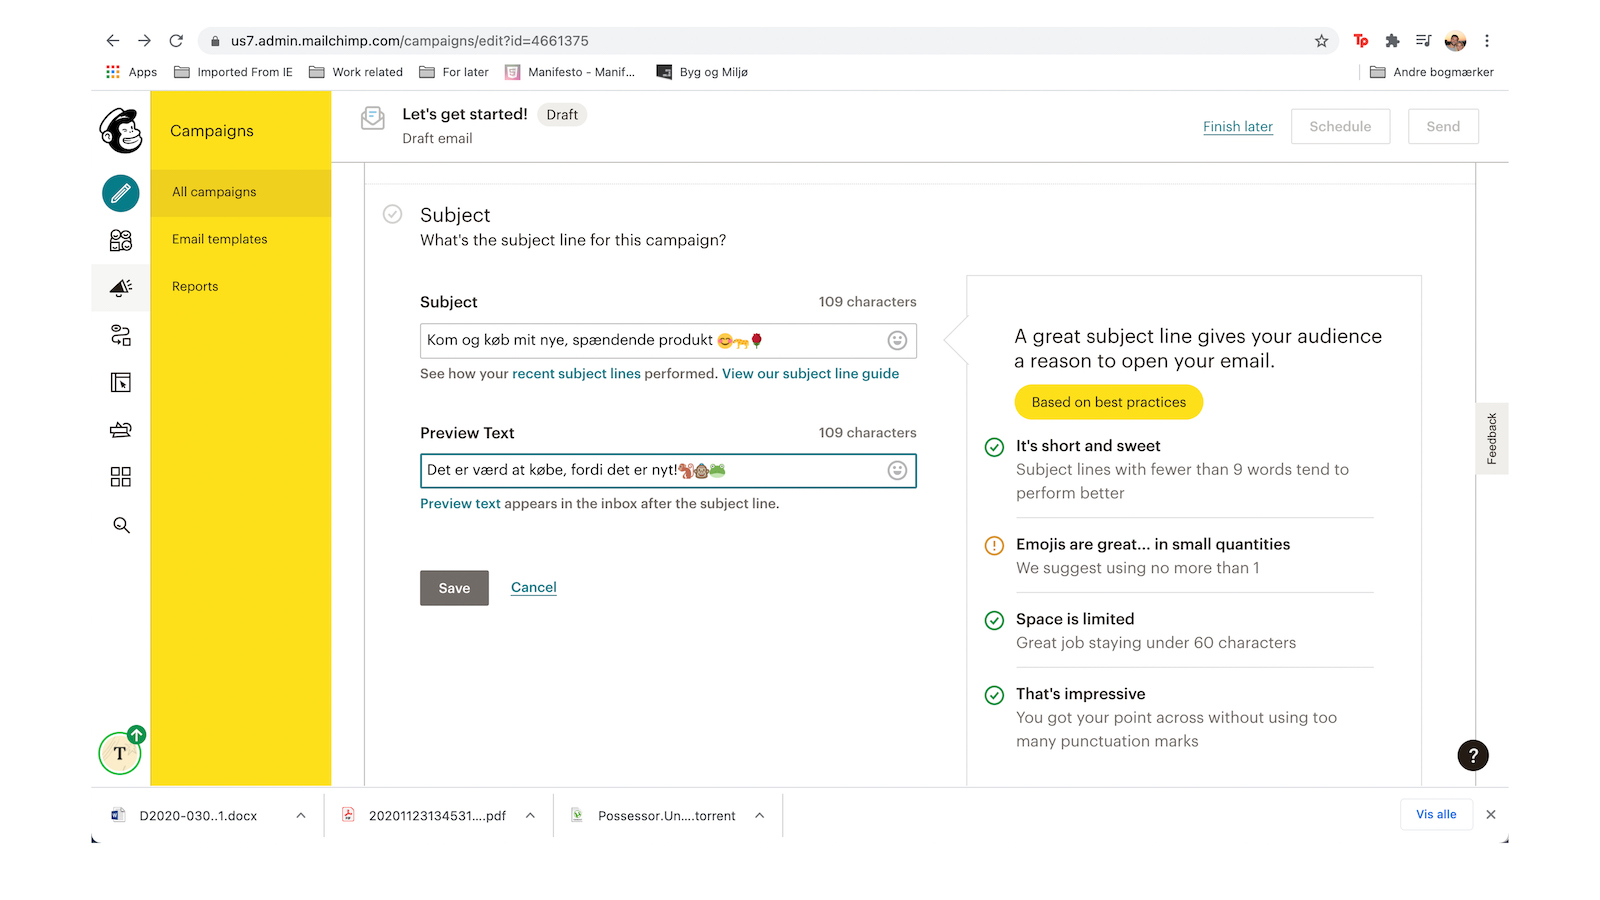Collapse the D2020-030..1.docx download chevron

[x=301, y=815]
